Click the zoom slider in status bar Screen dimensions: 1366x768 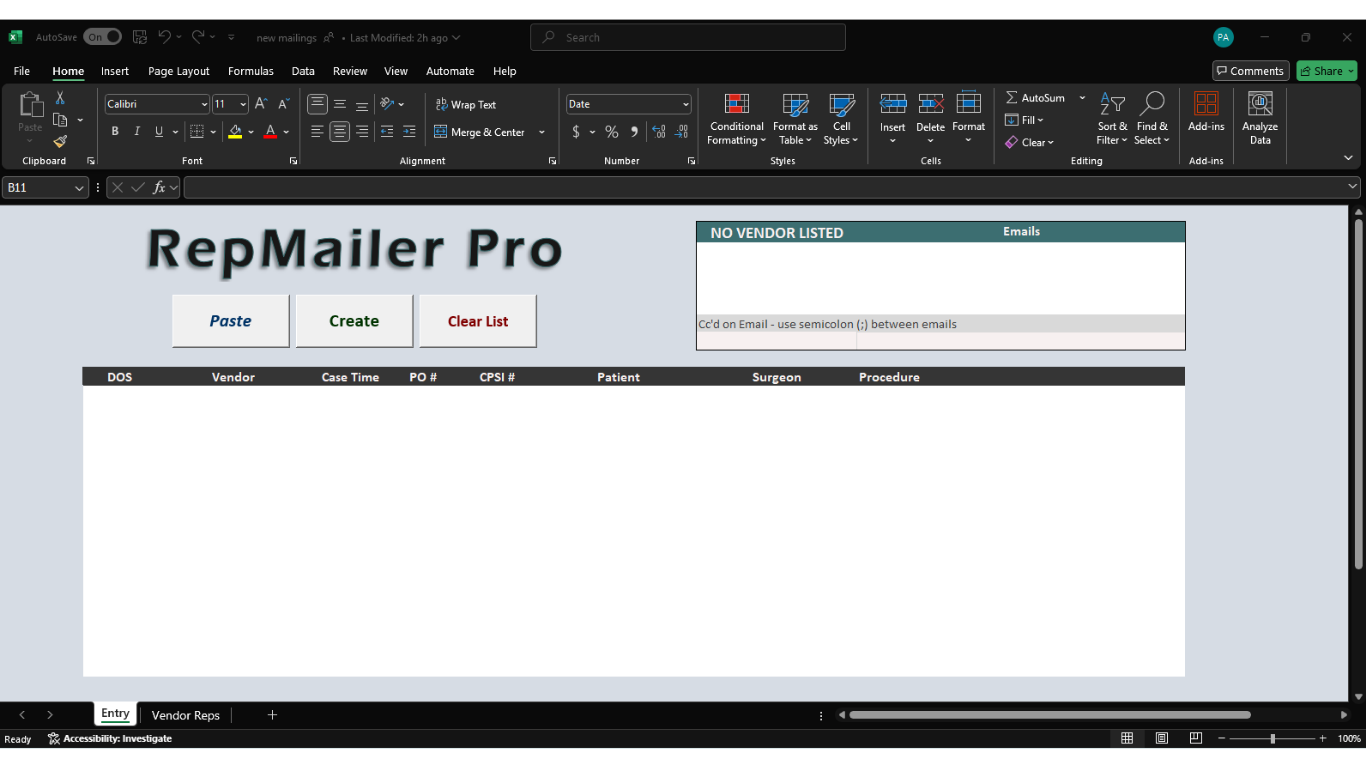(1272, 739)
